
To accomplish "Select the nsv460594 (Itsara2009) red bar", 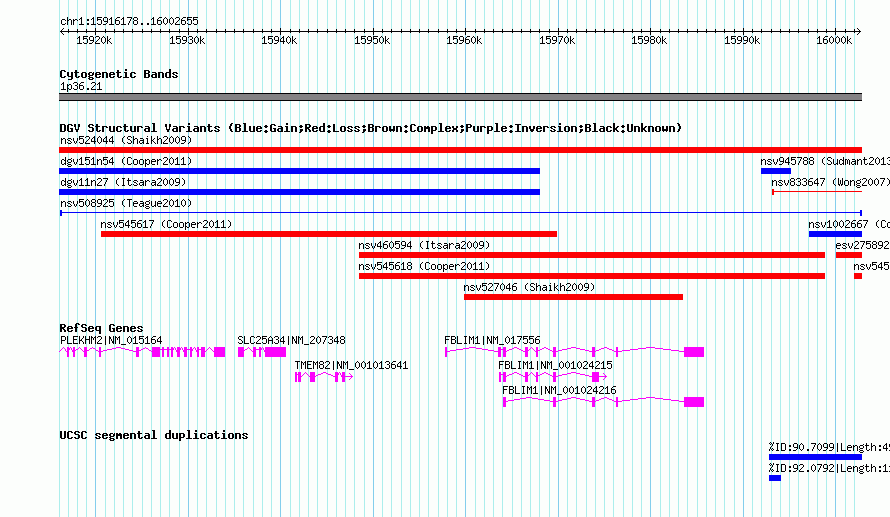I will pyautogui.click(x=591, y=255).
